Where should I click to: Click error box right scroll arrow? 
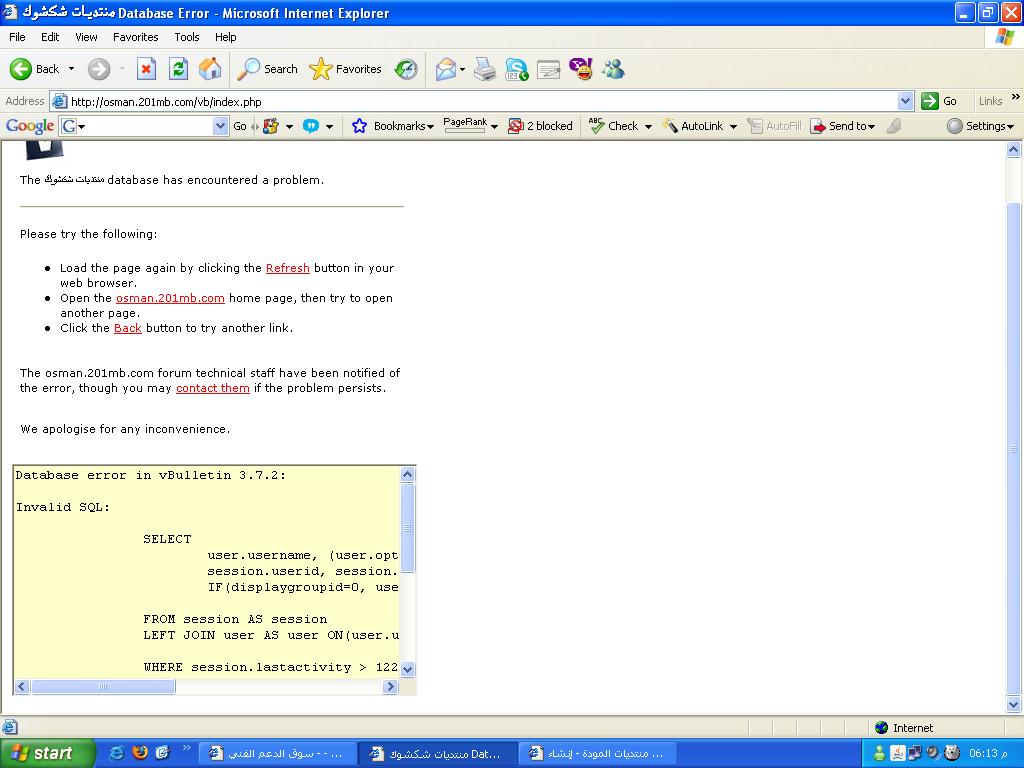[x=391, y=686]
